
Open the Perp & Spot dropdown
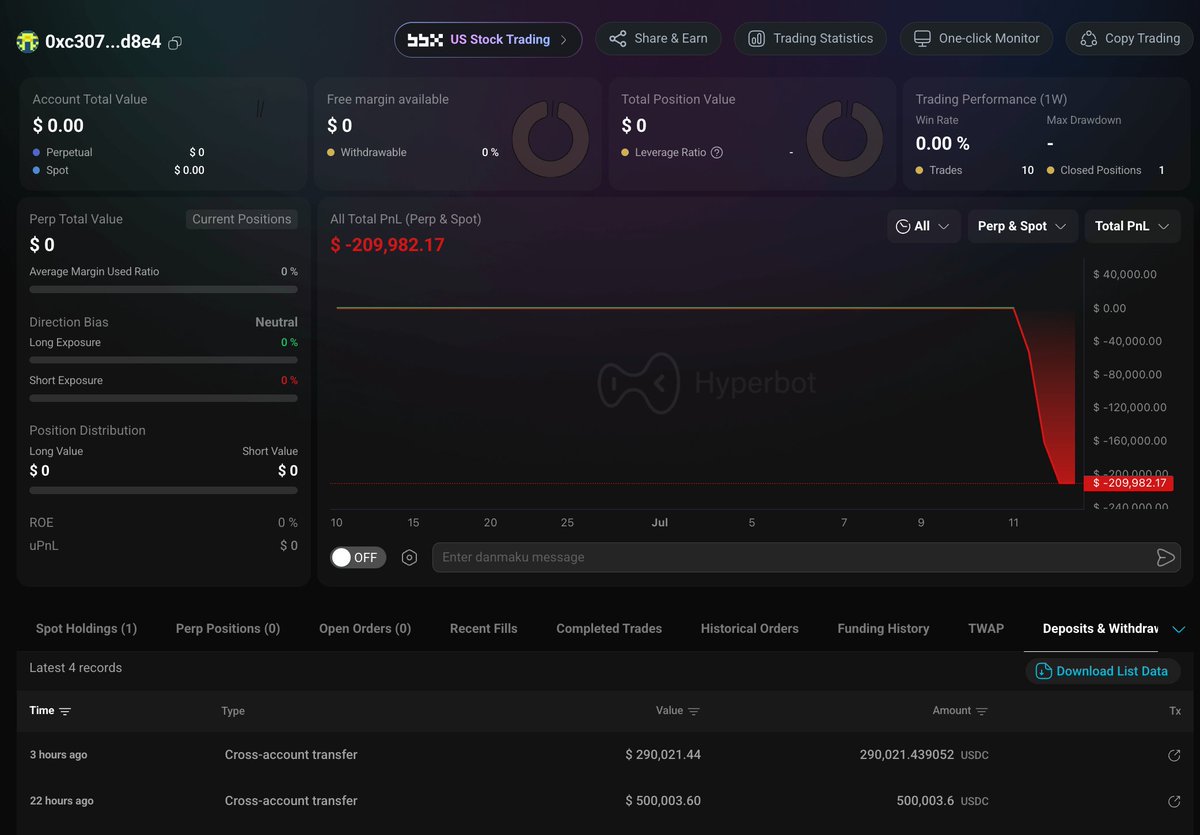tap(1023, 226)
